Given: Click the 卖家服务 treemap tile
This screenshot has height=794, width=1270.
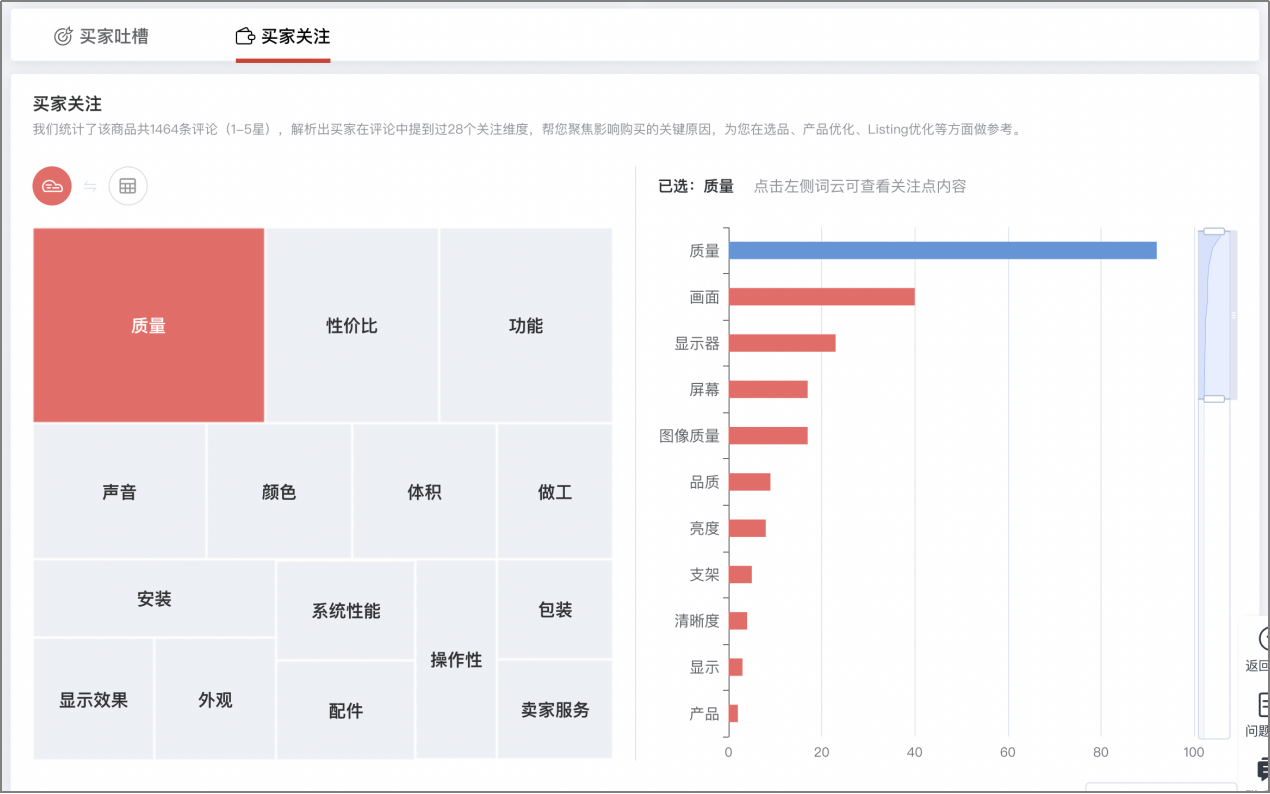Looking at the screenshot, I should pos(555,710).
